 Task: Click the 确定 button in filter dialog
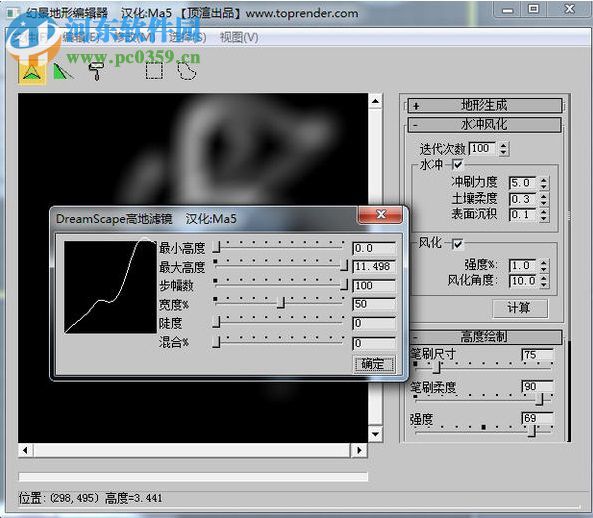point(374,364)
